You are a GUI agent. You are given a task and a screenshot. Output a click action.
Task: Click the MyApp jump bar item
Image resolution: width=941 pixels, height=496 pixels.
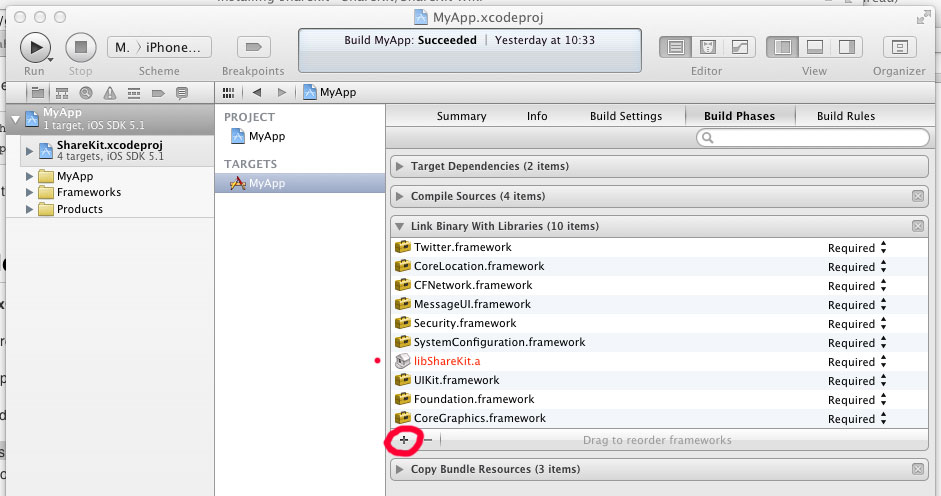[330, 92]
